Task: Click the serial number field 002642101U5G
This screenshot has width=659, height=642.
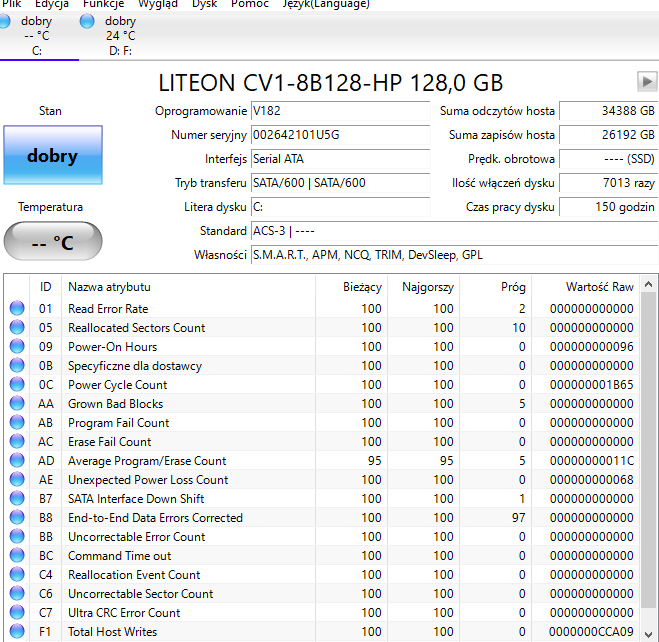Action: pyautogui.click(x=340, y=135)
